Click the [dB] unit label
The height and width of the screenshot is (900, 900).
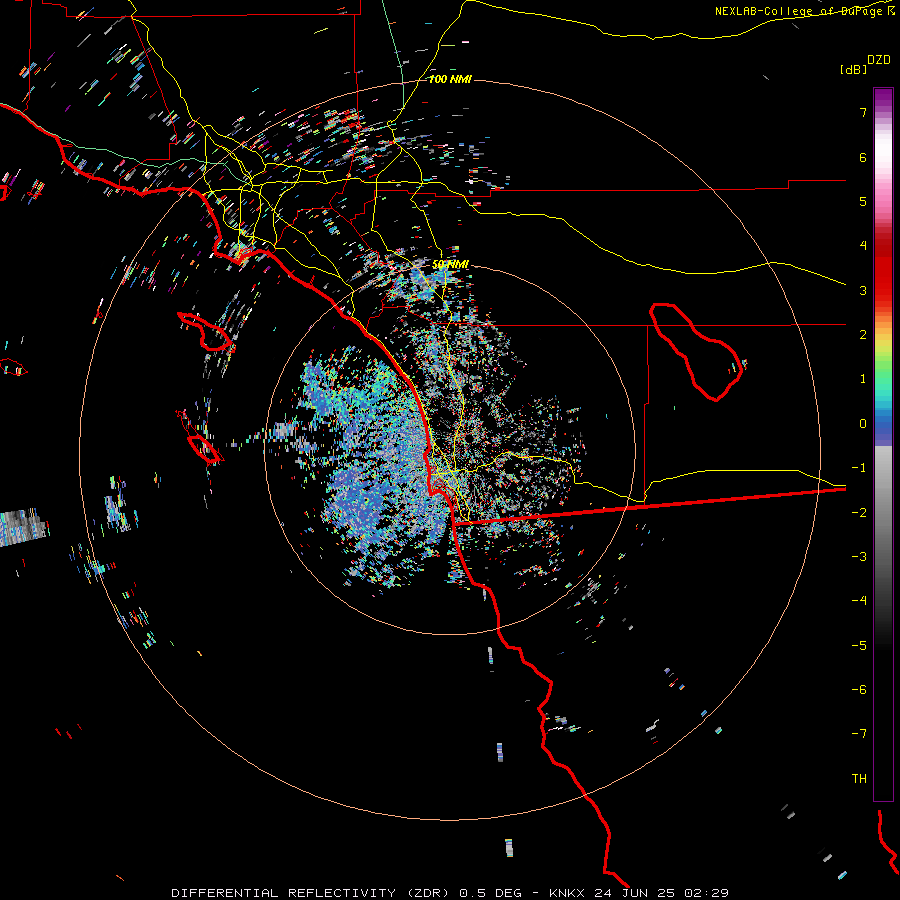pyautogui.click(x=853, y=69)
